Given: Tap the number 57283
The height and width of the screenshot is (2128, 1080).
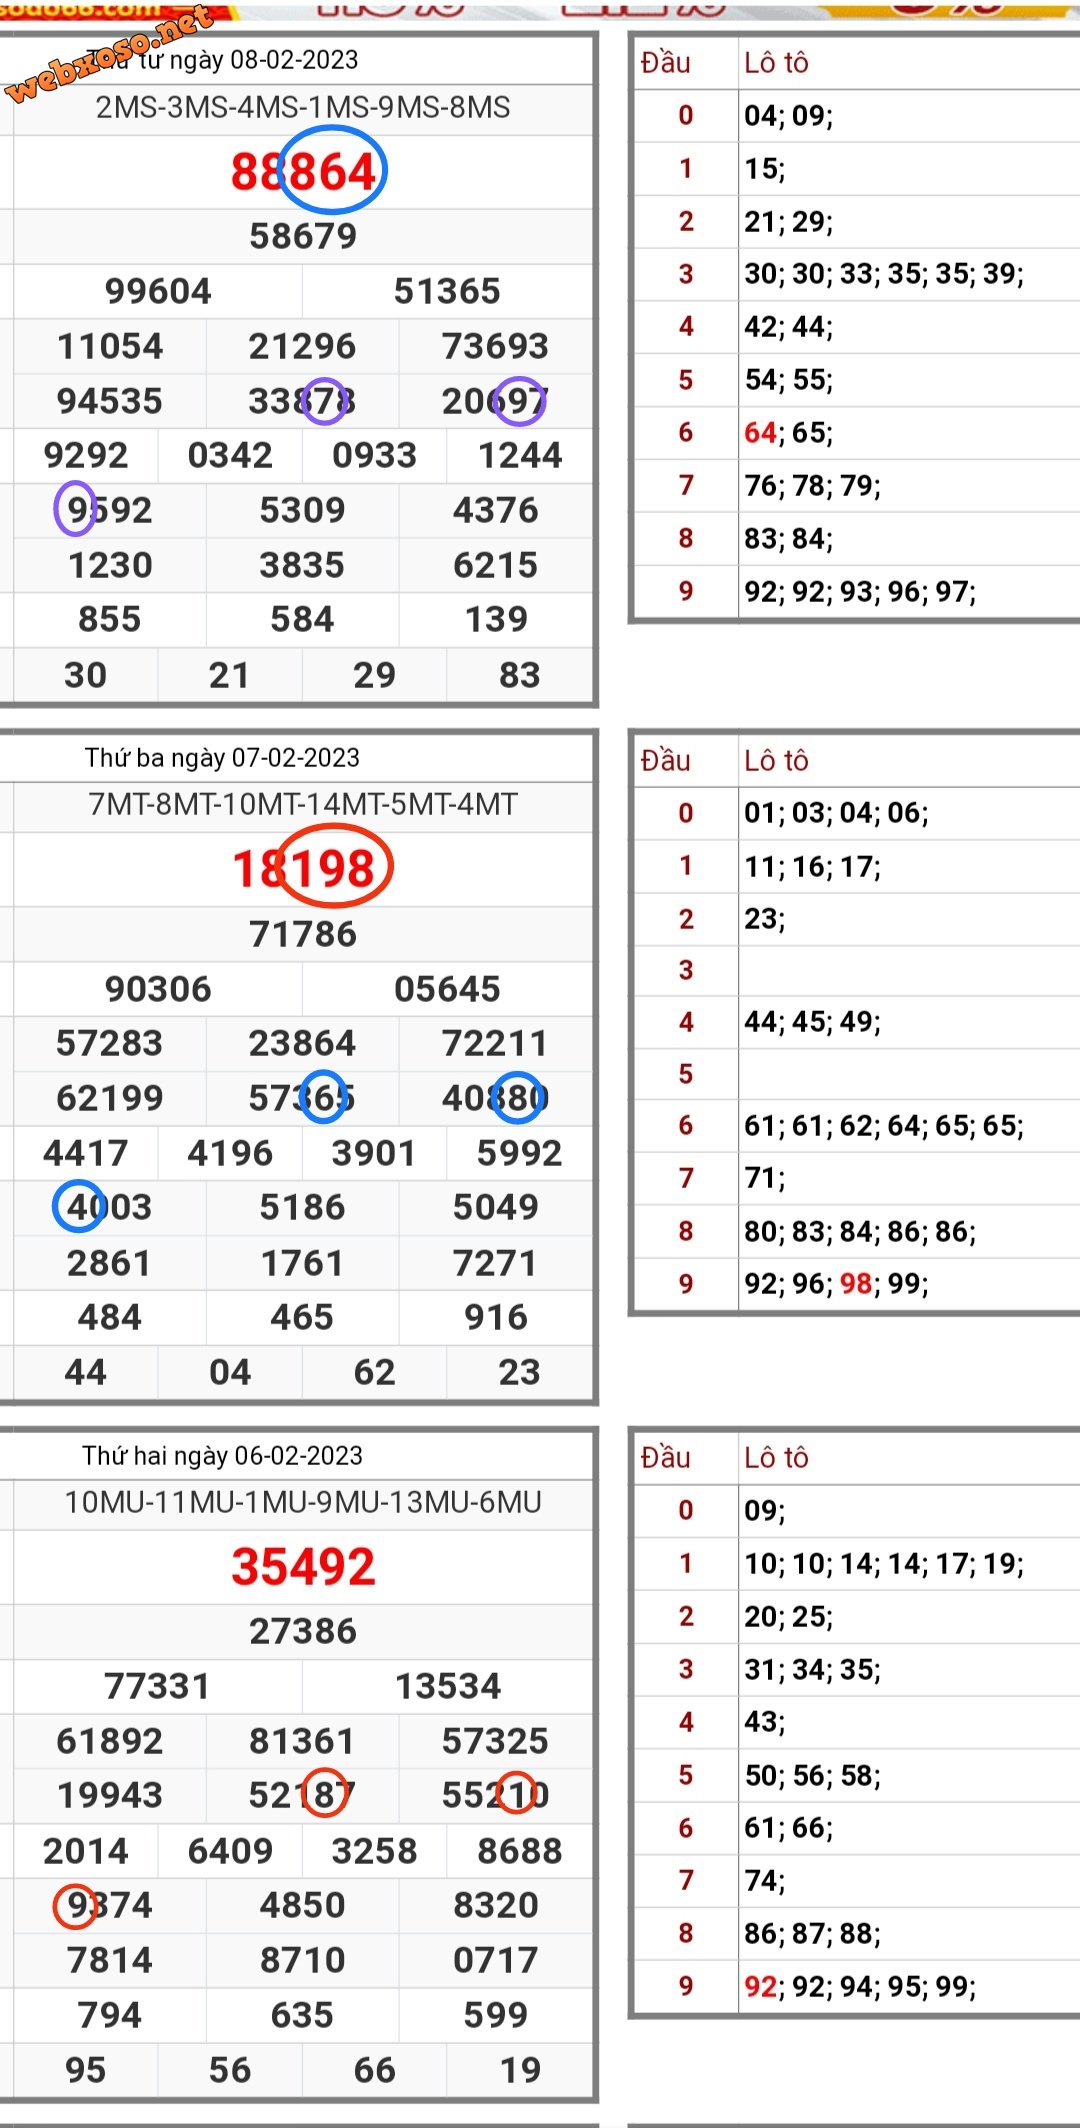Looking at the screenshot, I should pos(110,1043).
